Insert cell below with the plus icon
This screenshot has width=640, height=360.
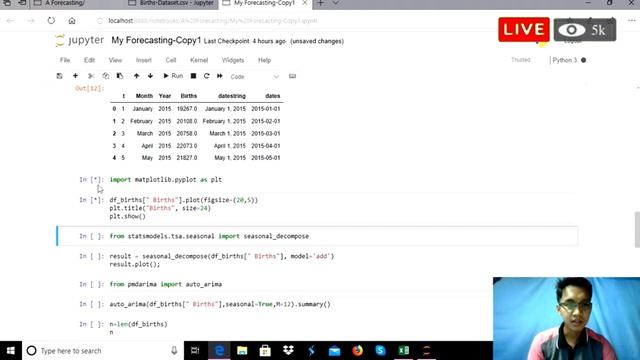(x=75, y=76)
